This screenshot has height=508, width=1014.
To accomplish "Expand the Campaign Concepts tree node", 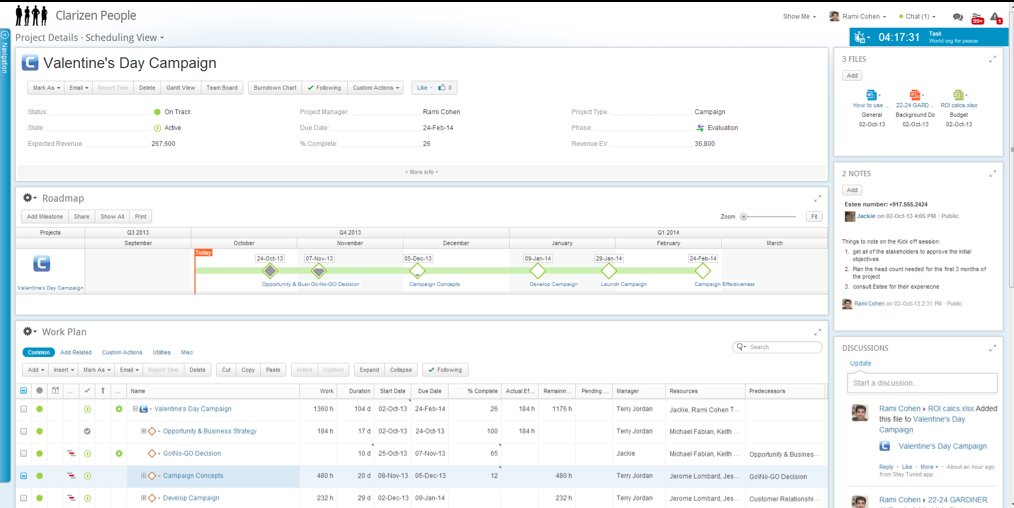I will [144, 476].
